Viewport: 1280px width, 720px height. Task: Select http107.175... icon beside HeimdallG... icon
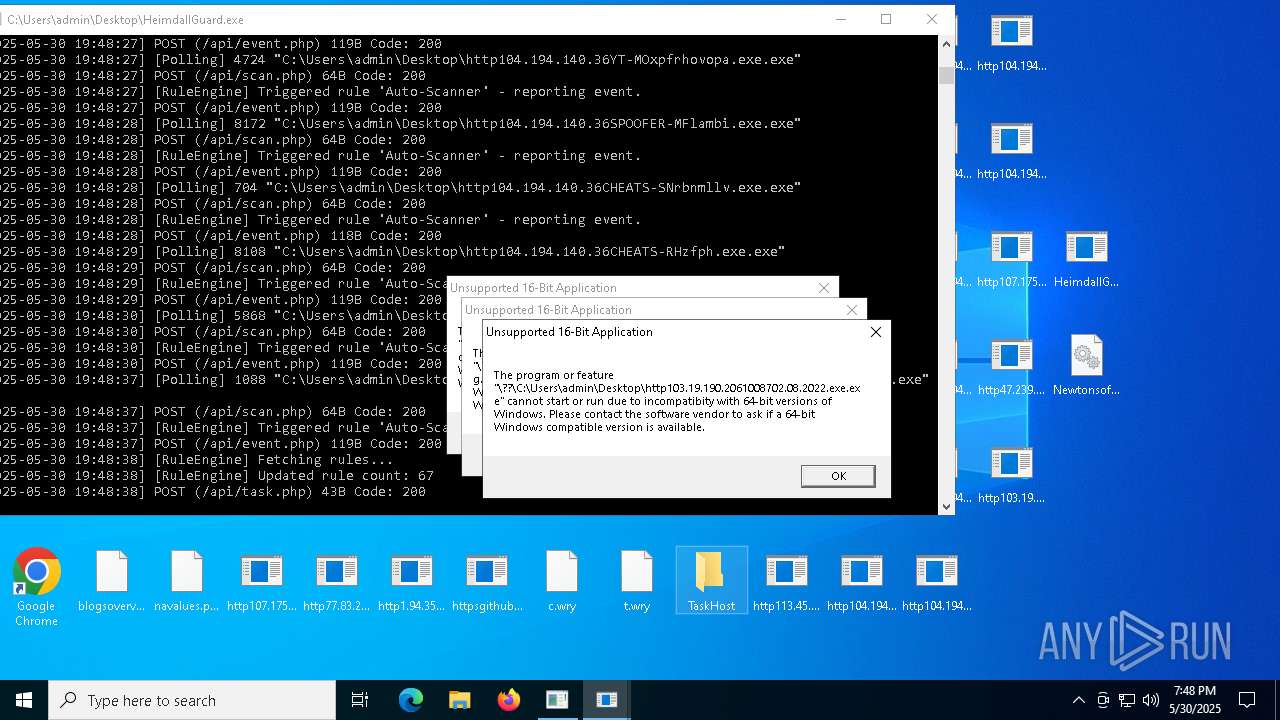pyautogui.click(x=1011, y=258)
